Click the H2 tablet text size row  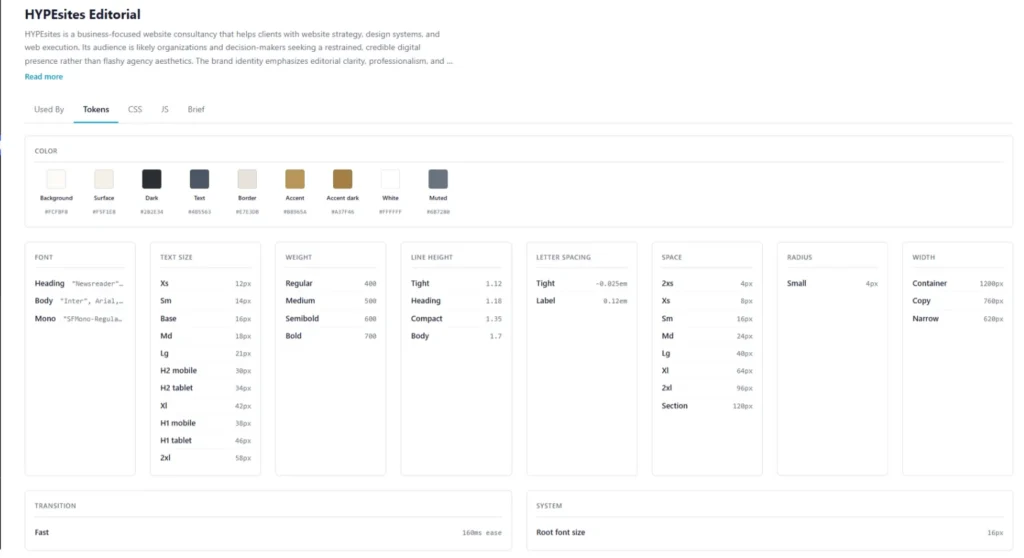205,388
